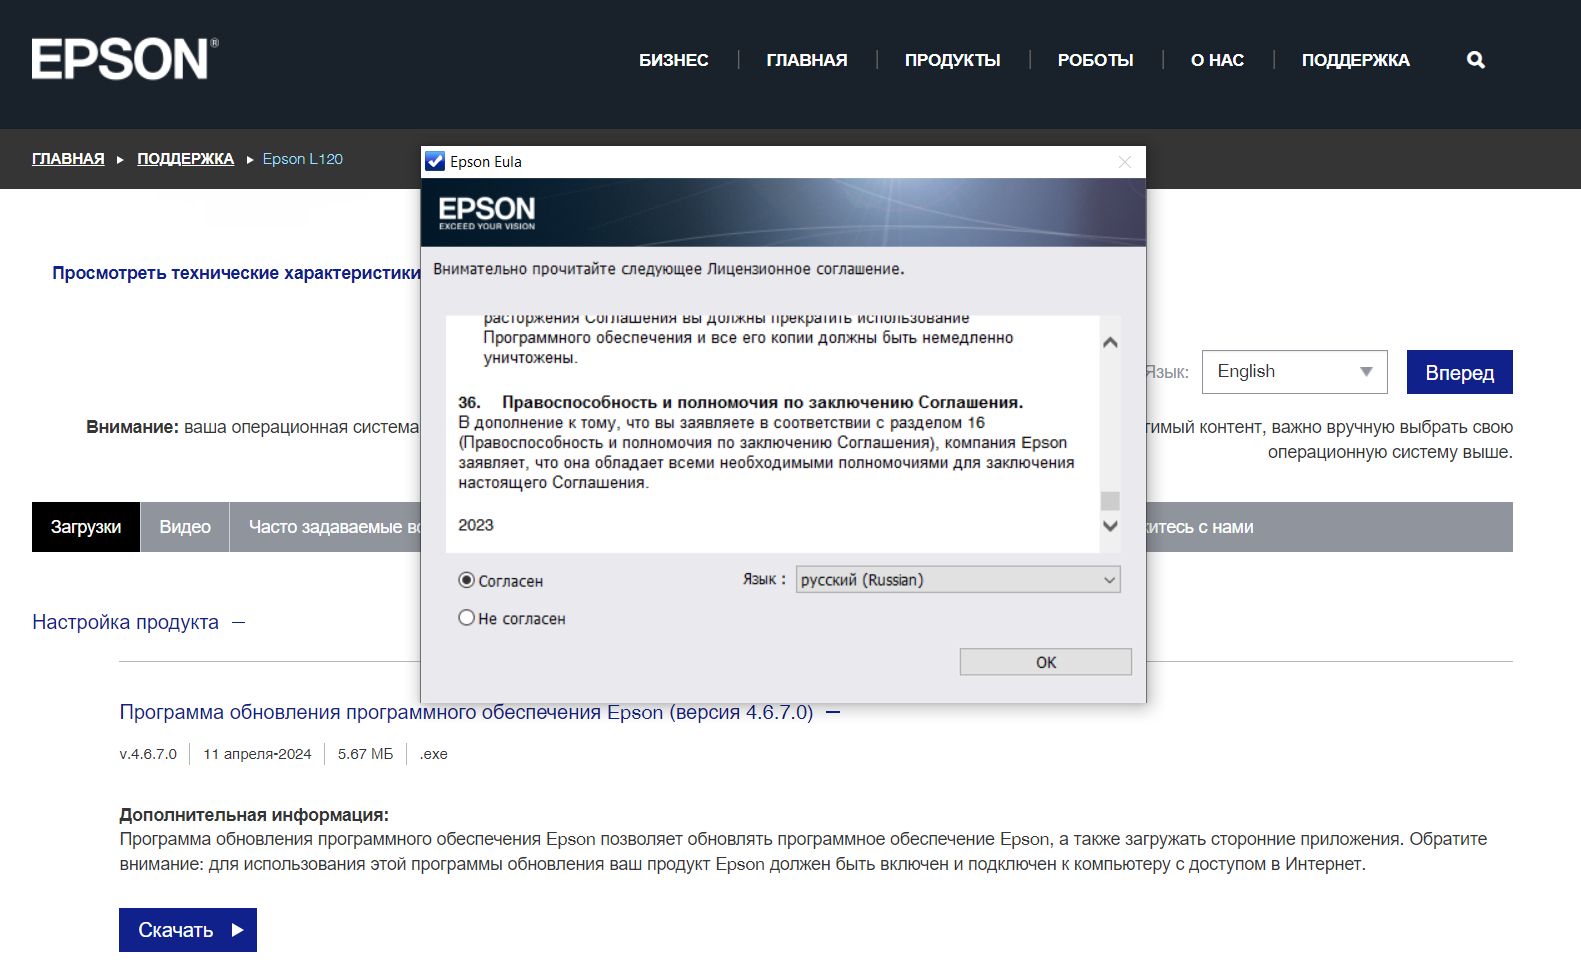This screenshot has width=1581, height=974.
Task: Click the v.4.6.7.0 version text
Action: click(148, 754)
